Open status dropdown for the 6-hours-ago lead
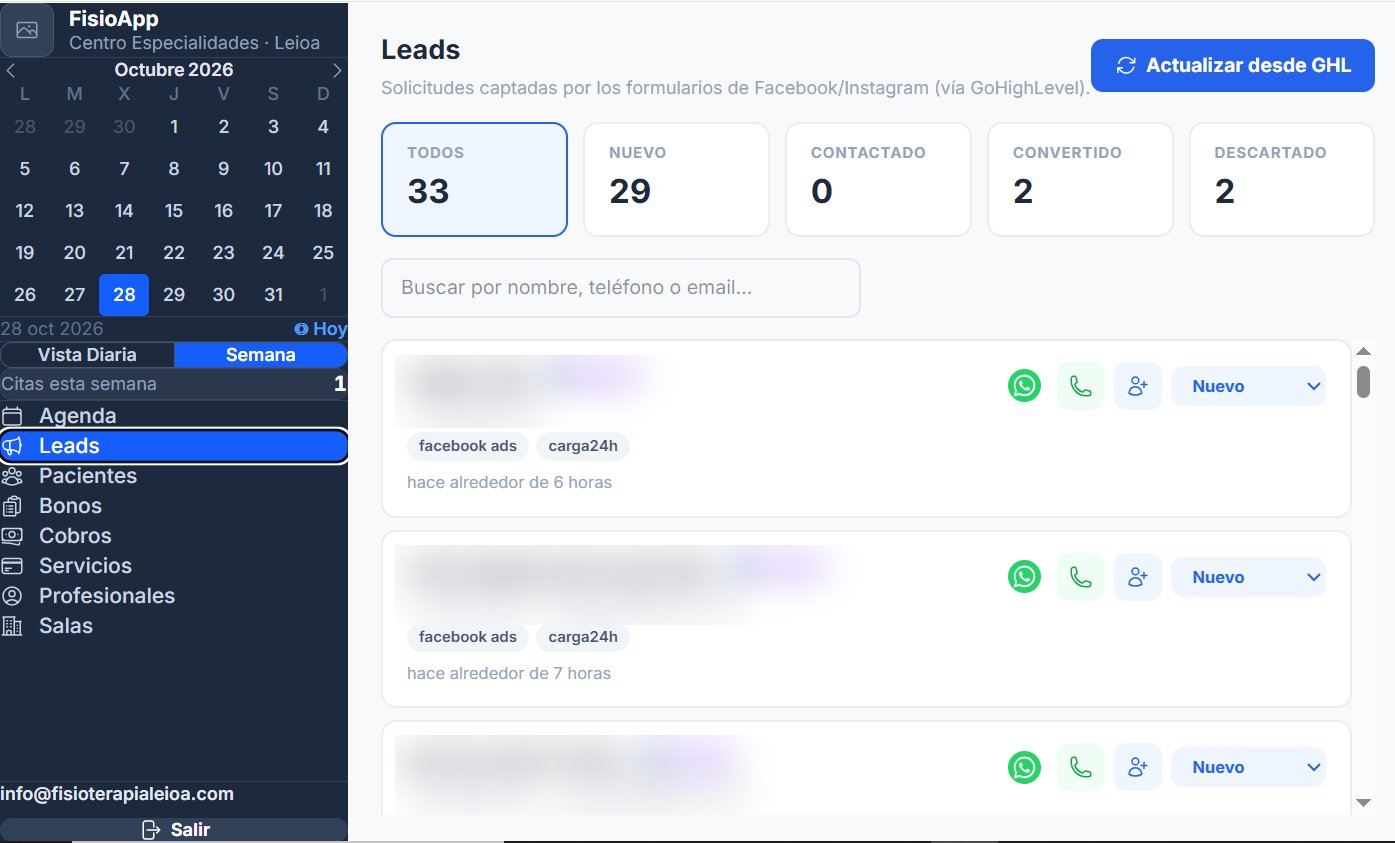 coord(1248,386)
